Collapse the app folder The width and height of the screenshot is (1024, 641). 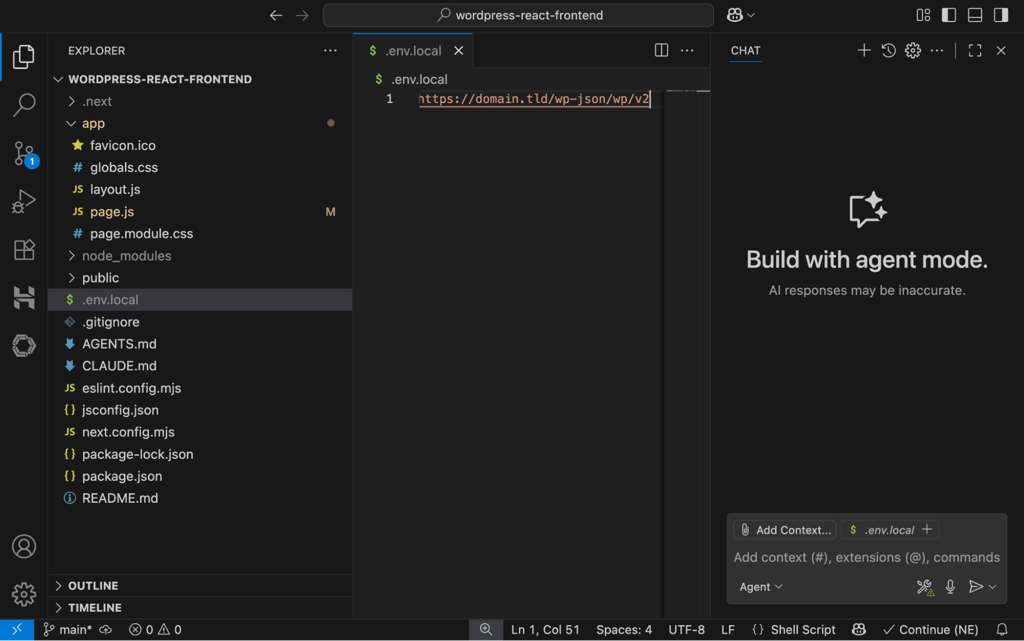tap(200, 123)
